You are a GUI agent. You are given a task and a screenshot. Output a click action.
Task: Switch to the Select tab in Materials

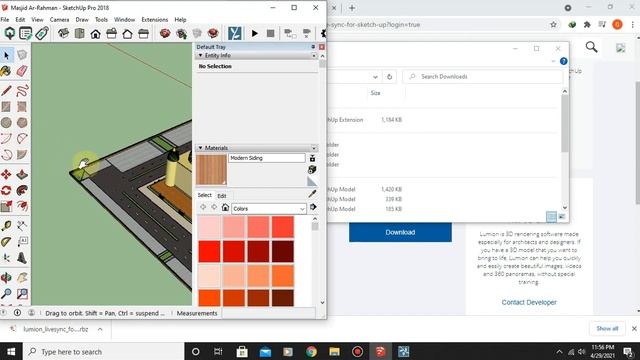(204, 196)
